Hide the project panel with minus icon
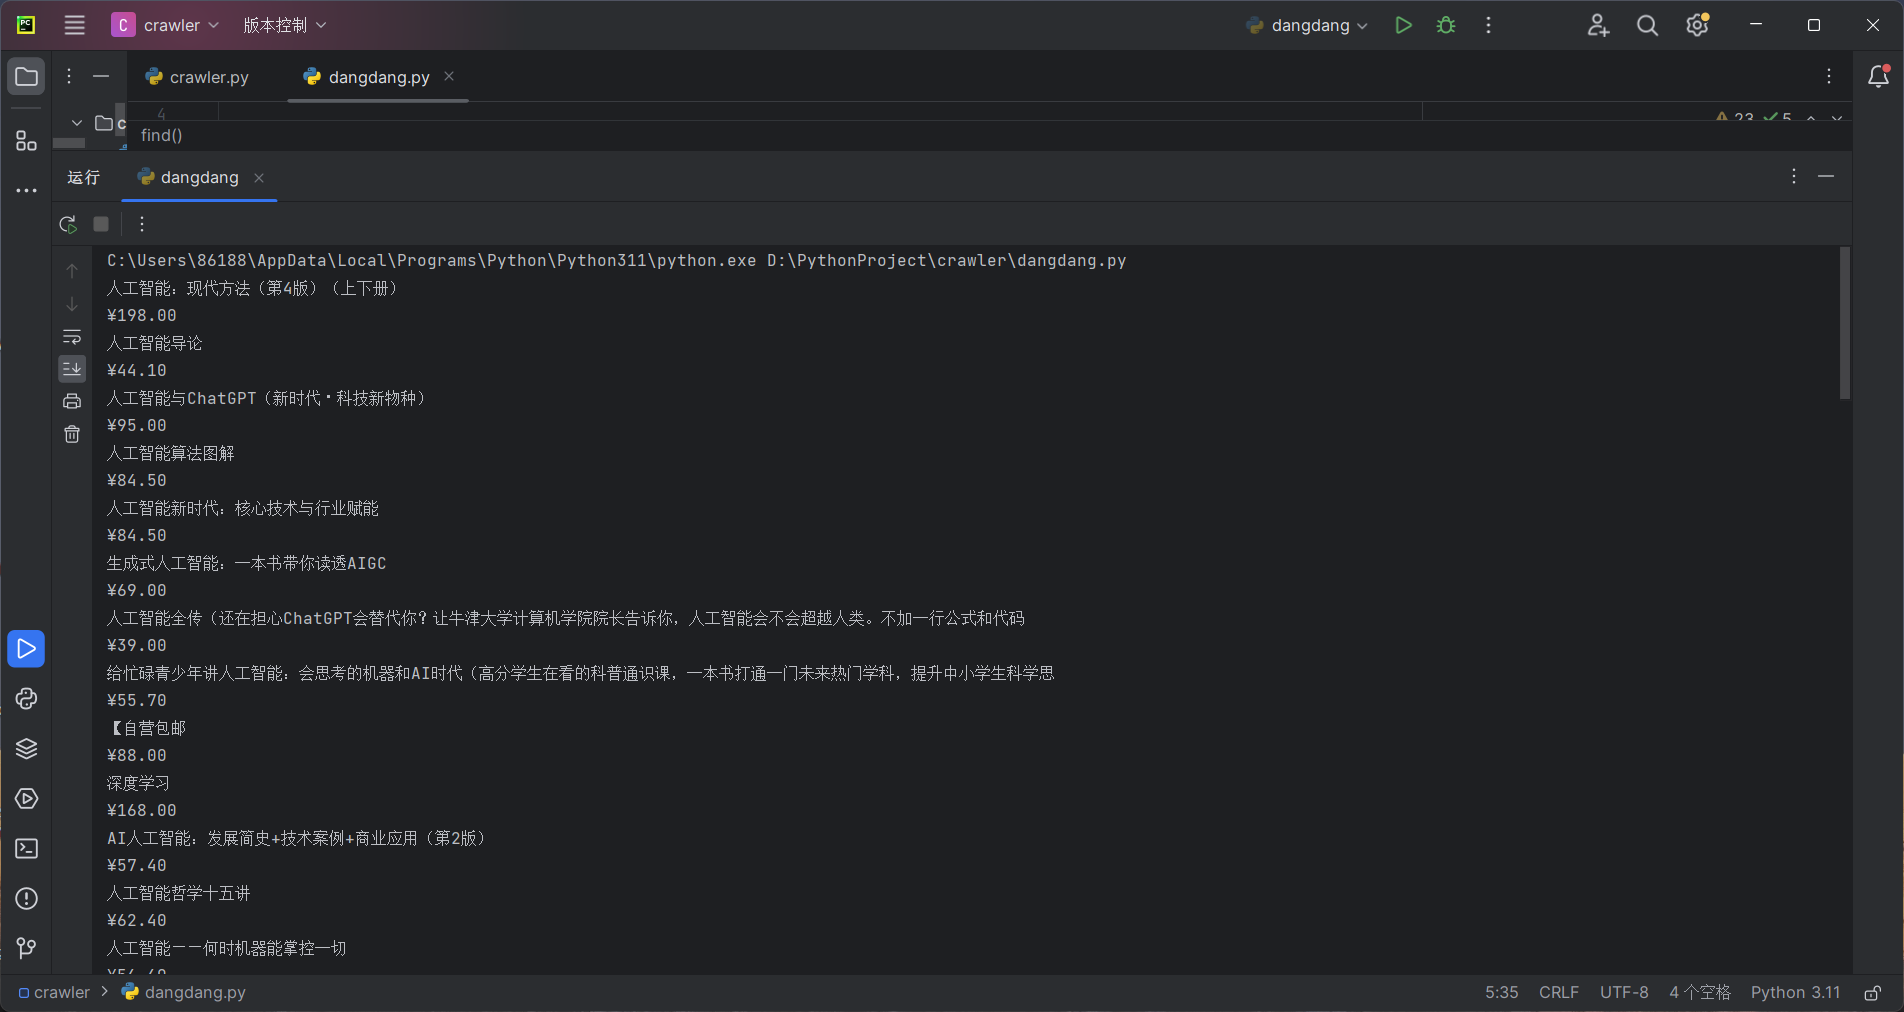This screenshot has width=1904, height=1012. click(x=101, y=76)
